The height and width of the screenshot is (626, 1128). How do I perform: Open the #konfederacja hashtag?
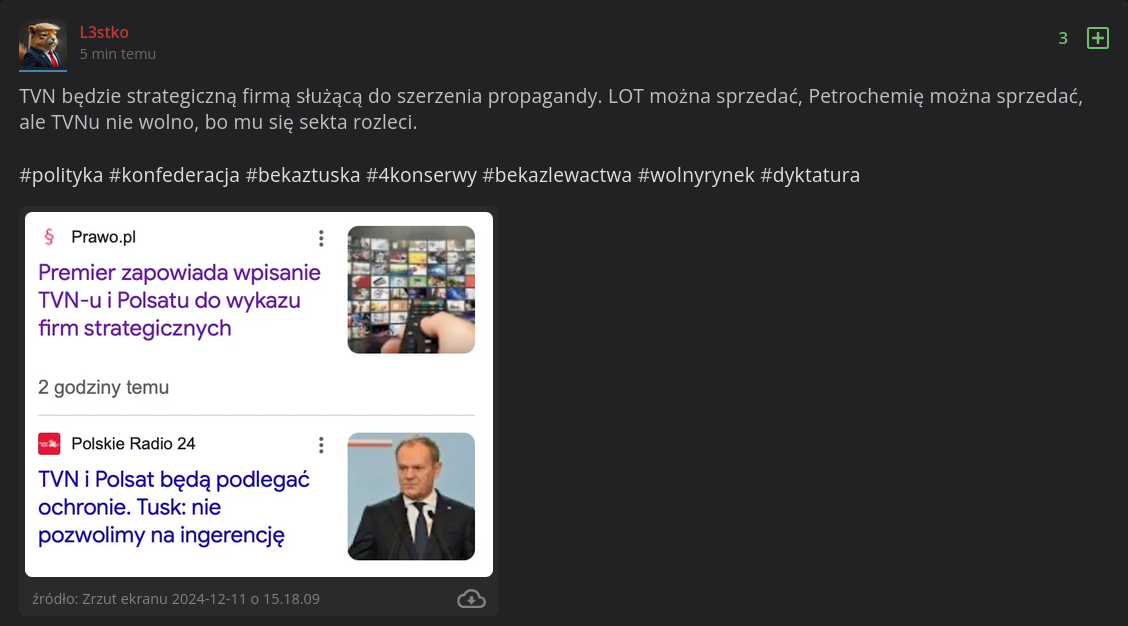tap(174, 175)
